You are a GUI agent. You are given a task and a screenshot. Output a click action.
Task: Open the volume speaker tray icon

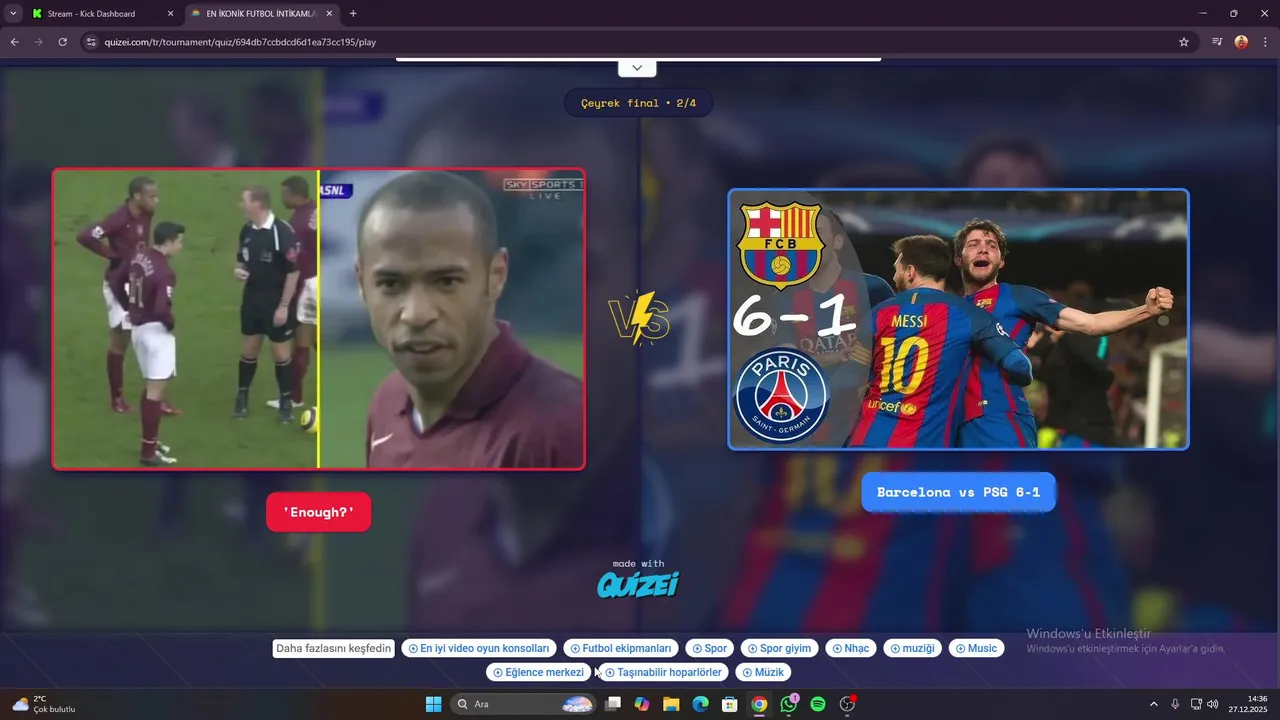1213,704
